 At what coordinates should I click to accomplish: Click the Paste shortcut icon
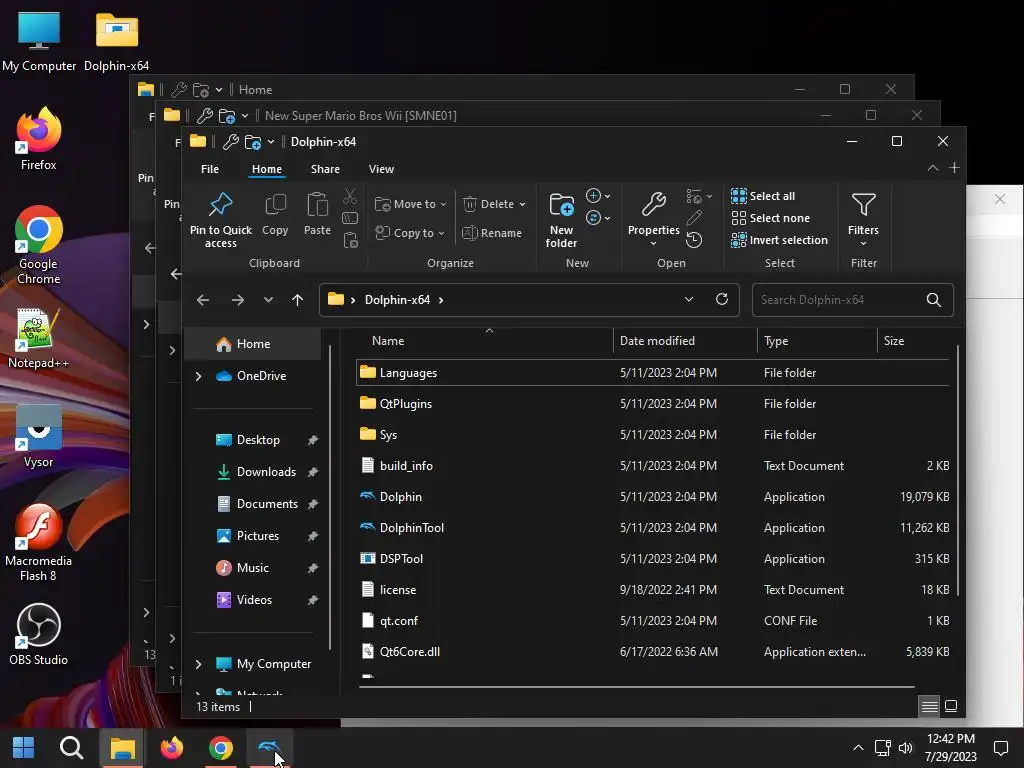point(350,240)
